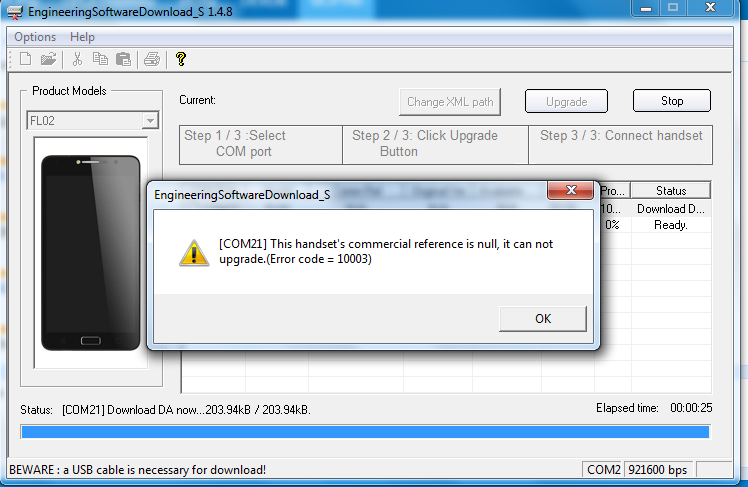
Task: Click the Paste clipboard toolbar icon
Action: point(124,59)
